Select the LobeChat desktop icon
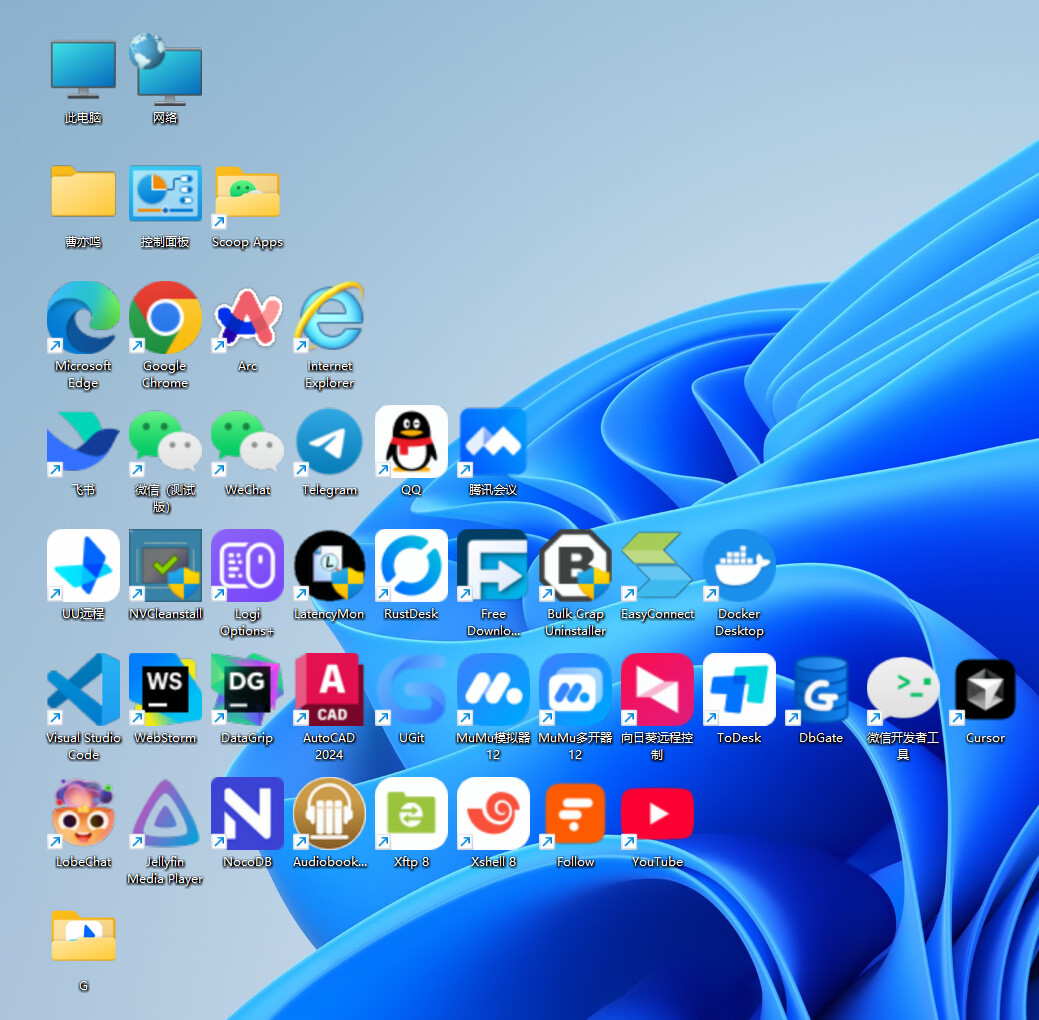This screenshot has height=1020, width=1039. (83, 814)
